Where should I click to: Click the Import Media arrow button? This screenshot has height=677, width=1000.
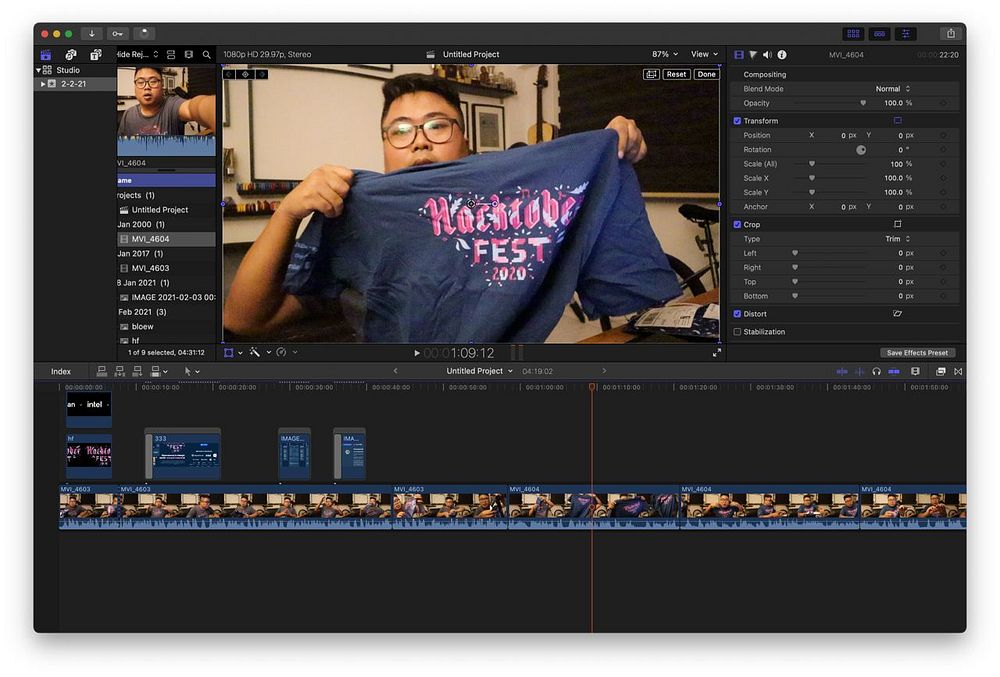pyautogui.click(x=91, y=34)
